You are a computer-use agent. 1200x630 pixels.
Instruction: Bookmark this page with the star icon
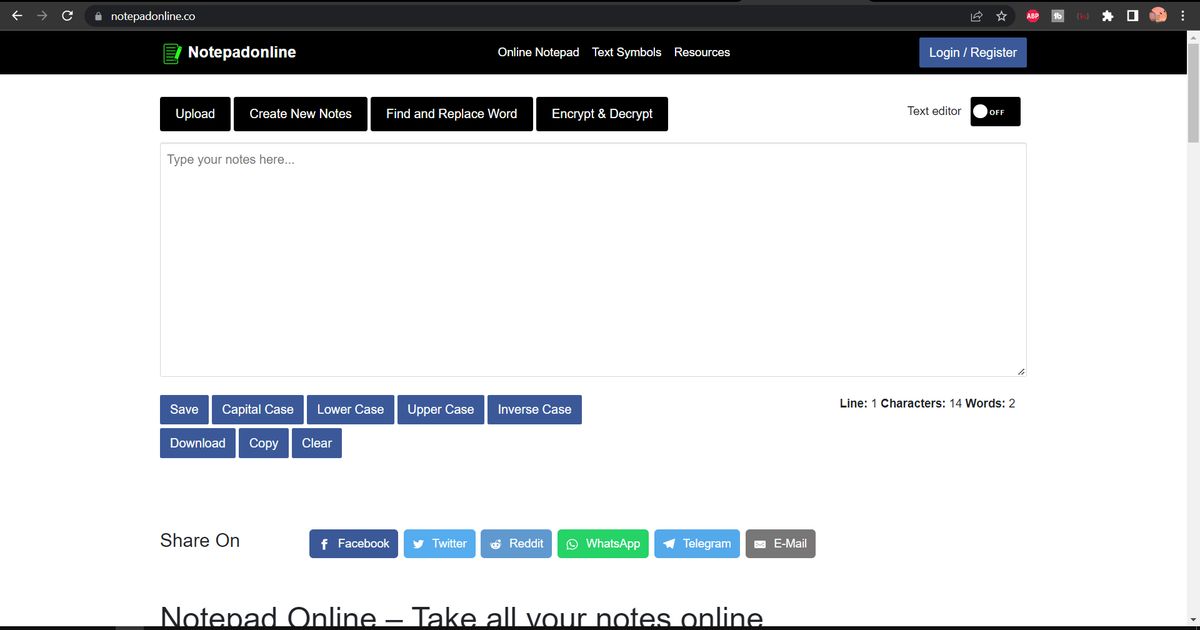[x=1001, y=16]
